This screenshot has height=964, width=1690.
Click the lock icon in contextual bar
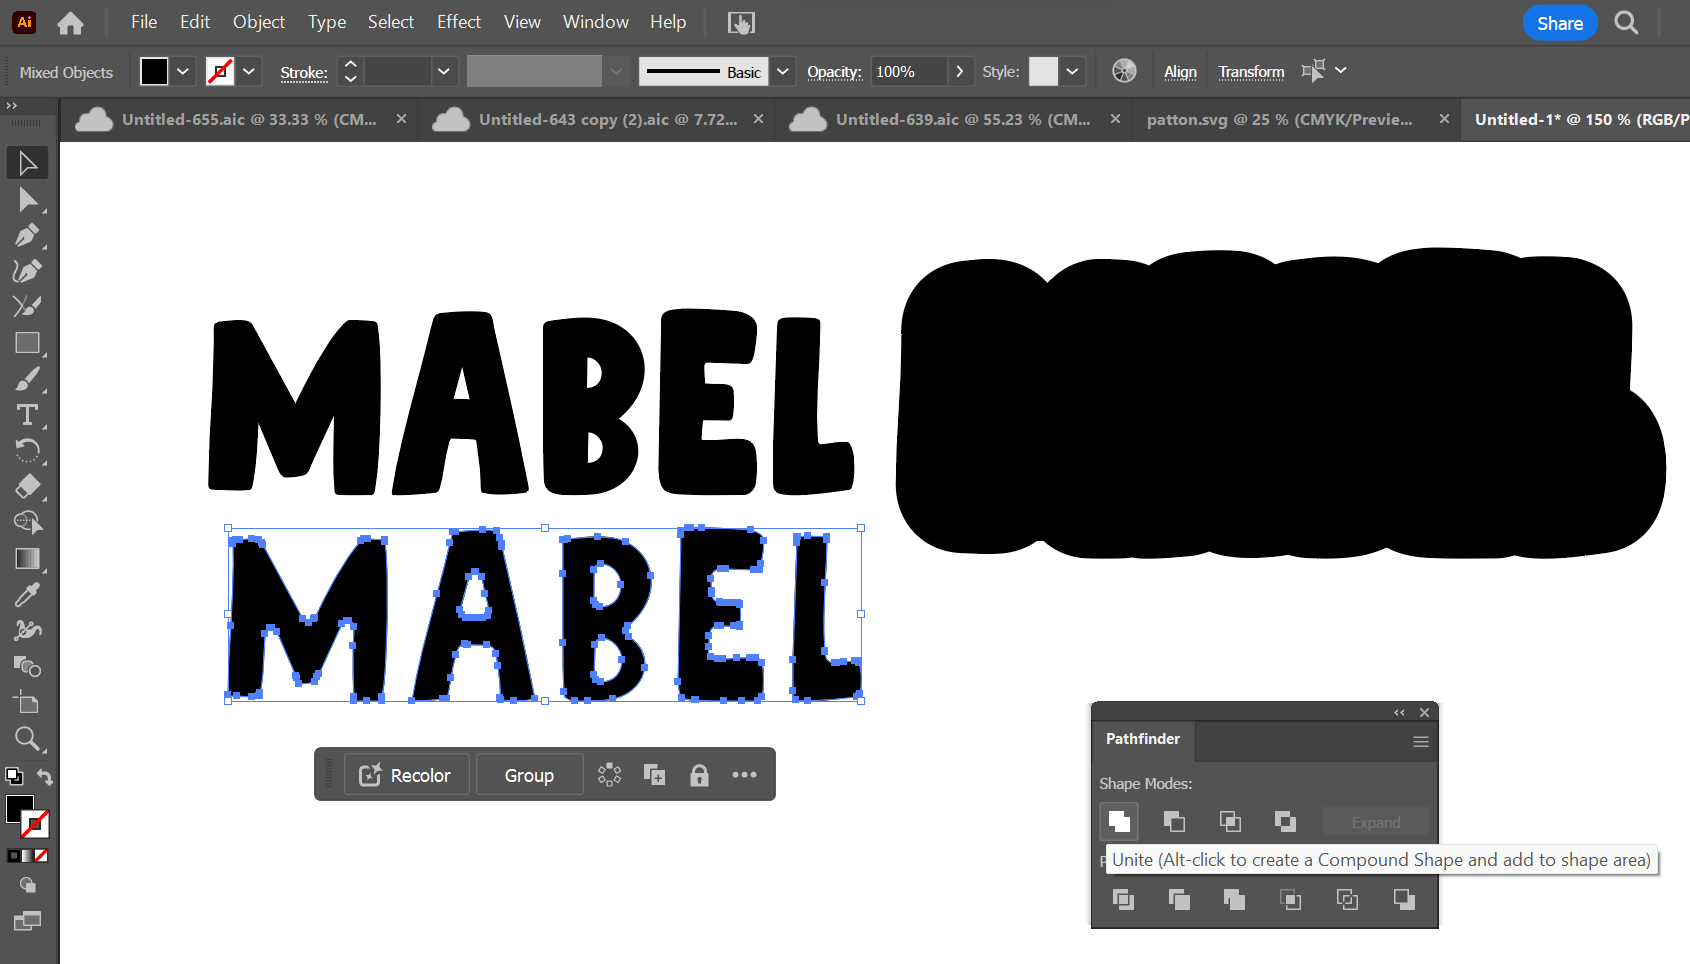coord(699,775)
